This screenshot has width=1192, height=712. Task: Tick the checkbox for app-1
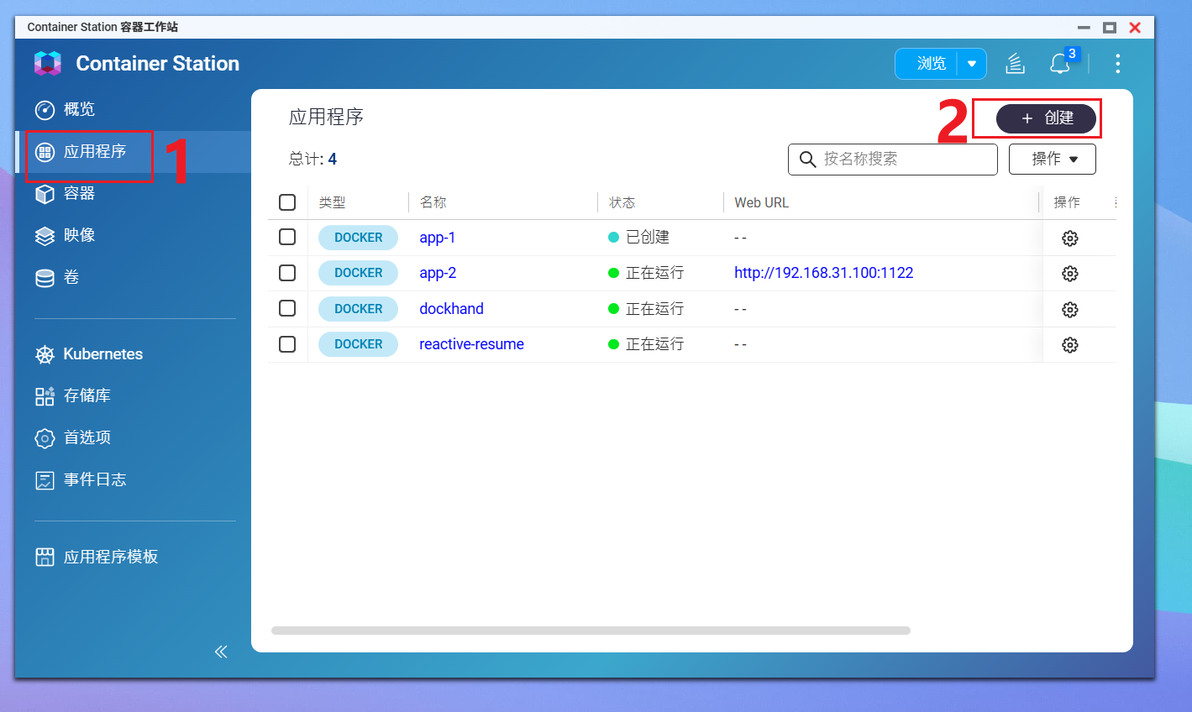click(287, 238)
